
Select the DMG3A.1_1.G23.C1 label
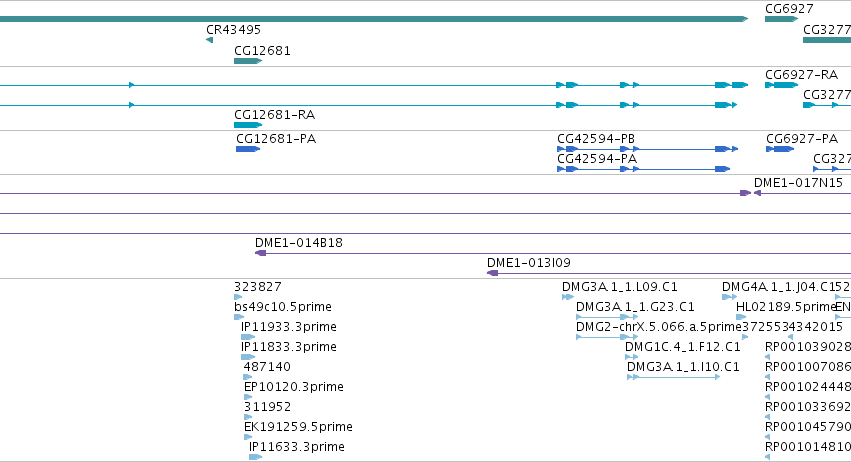pos(635,306)
